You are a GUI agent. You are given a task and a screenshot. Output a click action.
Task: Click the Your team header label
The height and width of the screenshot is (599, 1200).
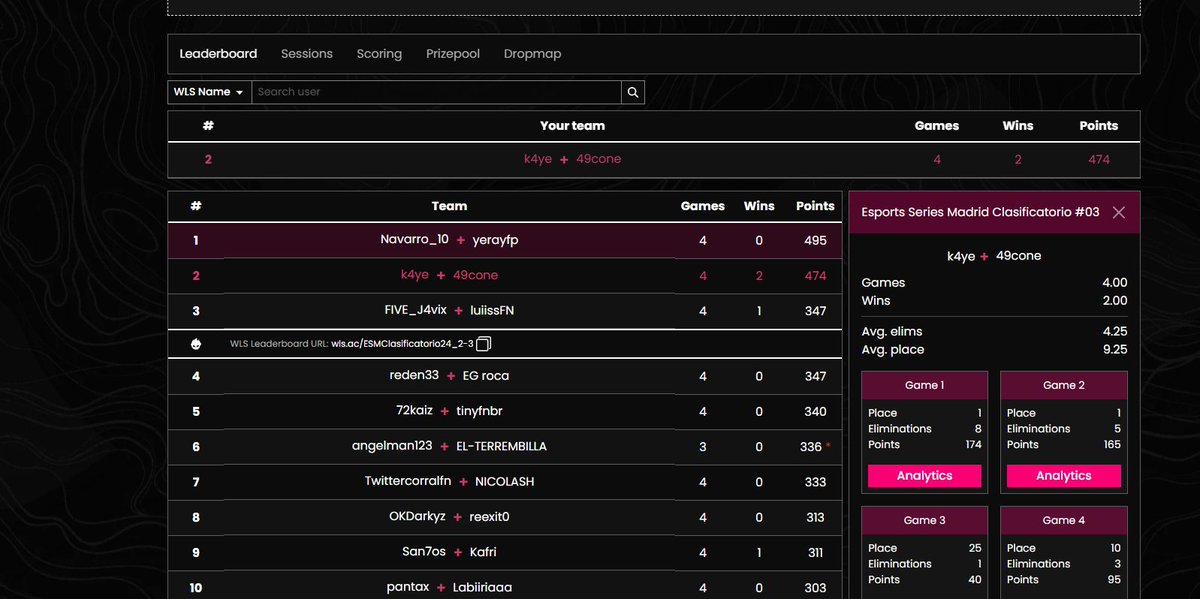572,126
